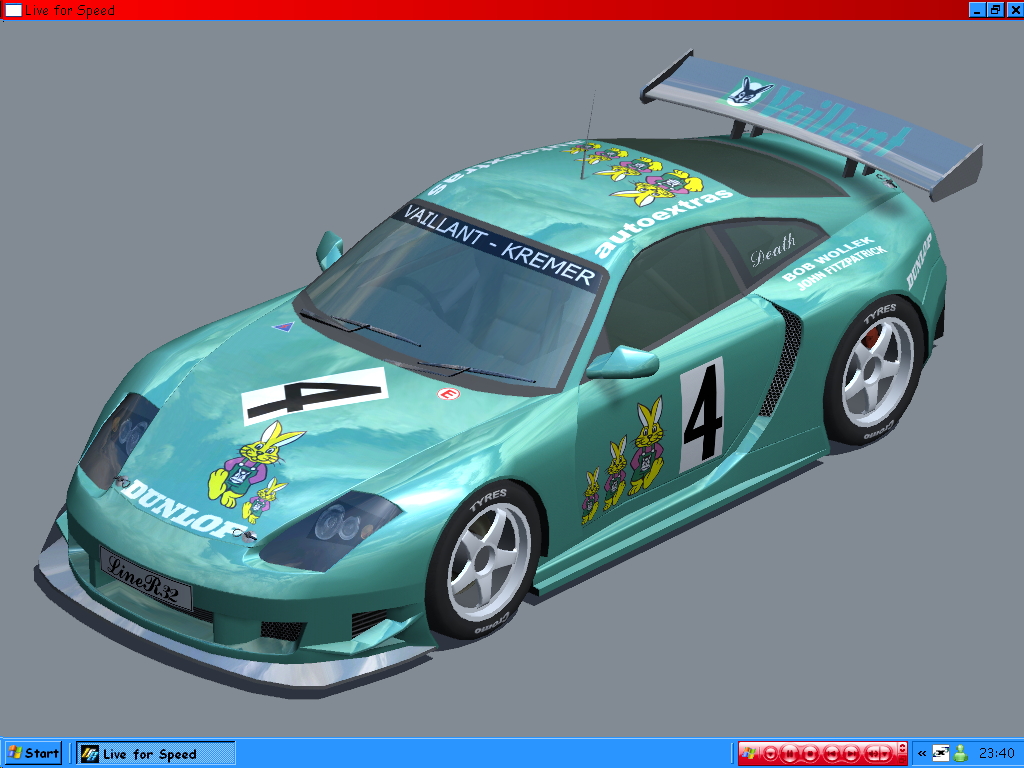Expand hidden system tray icons

[x=921, y=754]
